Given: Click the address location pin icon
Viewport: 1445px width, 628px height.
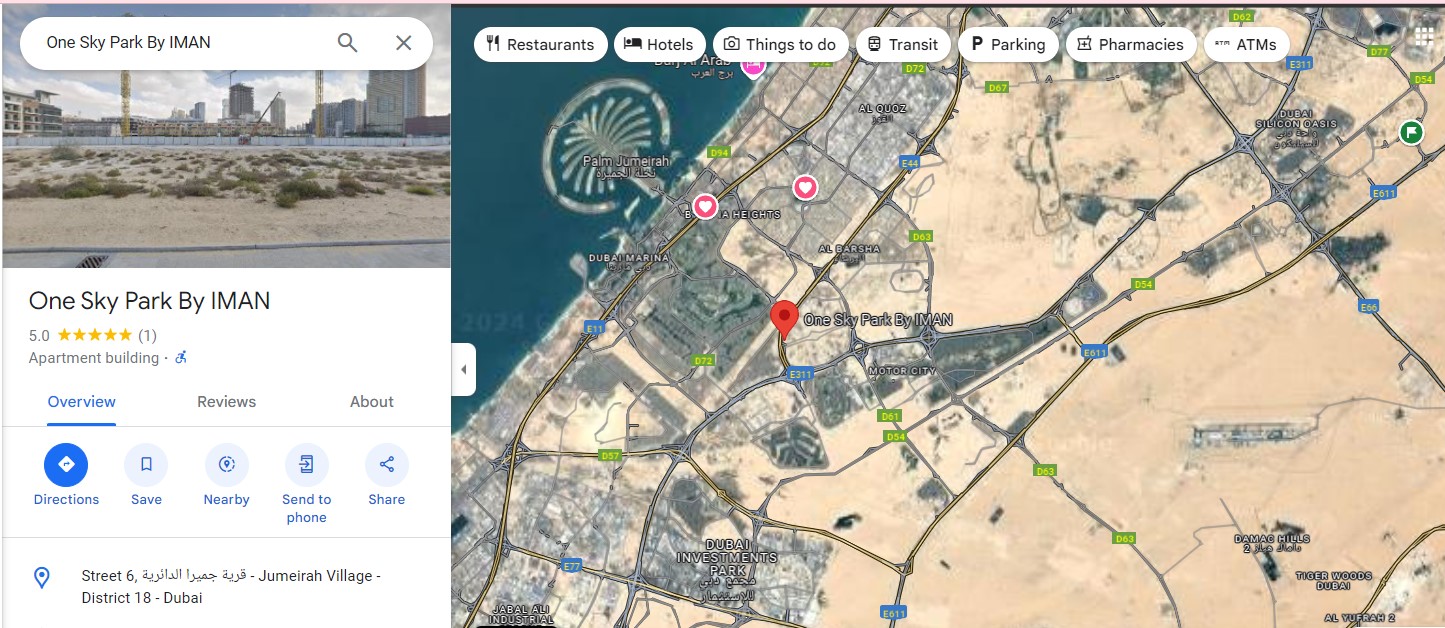Looking at the screenshot, I should coord(42,577).
